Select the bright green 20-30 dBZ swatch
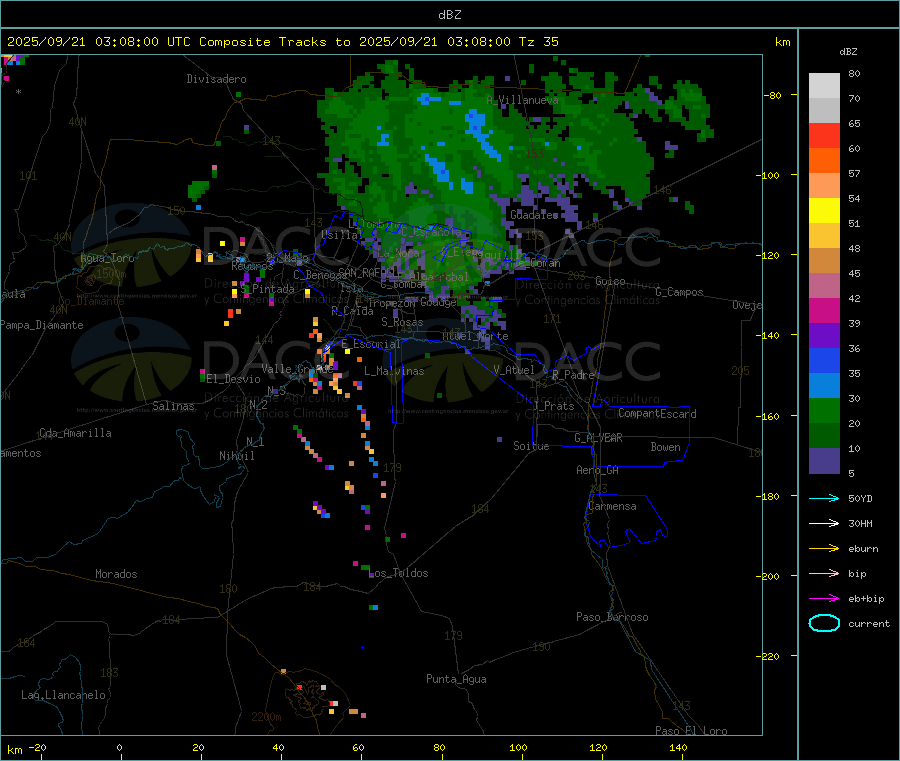Screen dimensions: 900x761 click(824, 410)
